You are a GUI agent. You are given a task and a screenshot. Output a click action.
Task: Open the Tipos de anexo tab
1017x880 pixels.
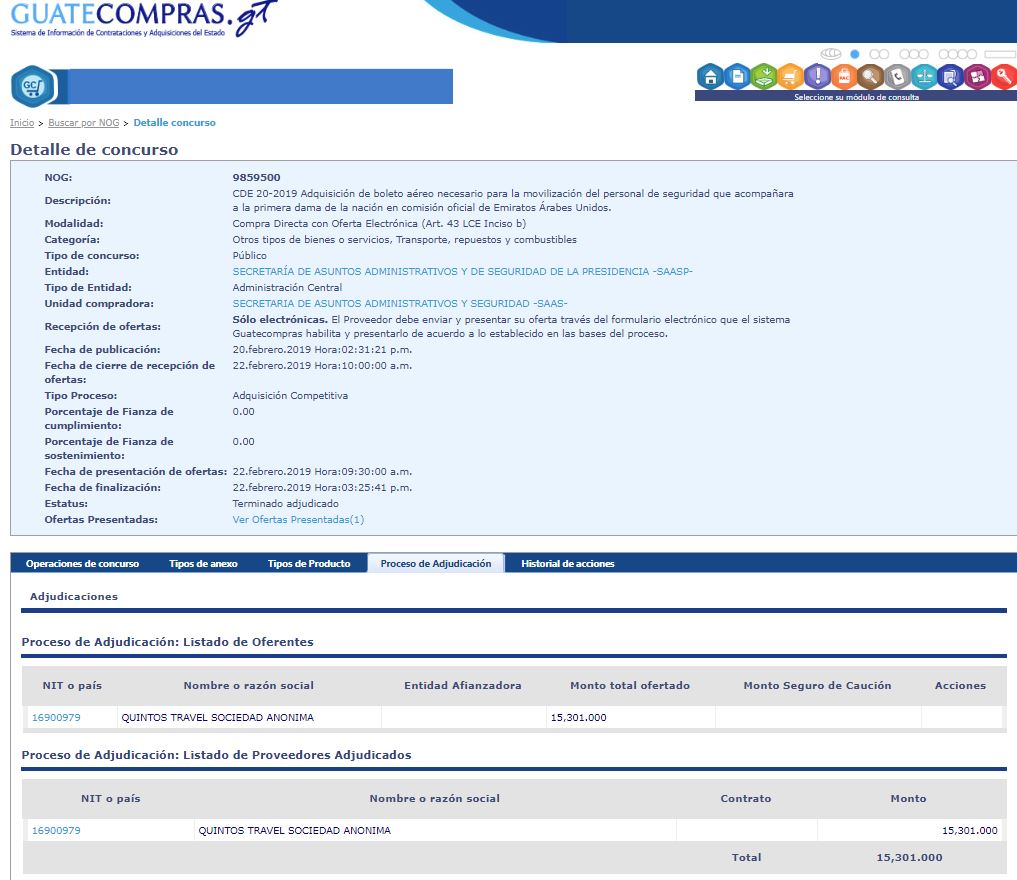[x=203, y=564]
